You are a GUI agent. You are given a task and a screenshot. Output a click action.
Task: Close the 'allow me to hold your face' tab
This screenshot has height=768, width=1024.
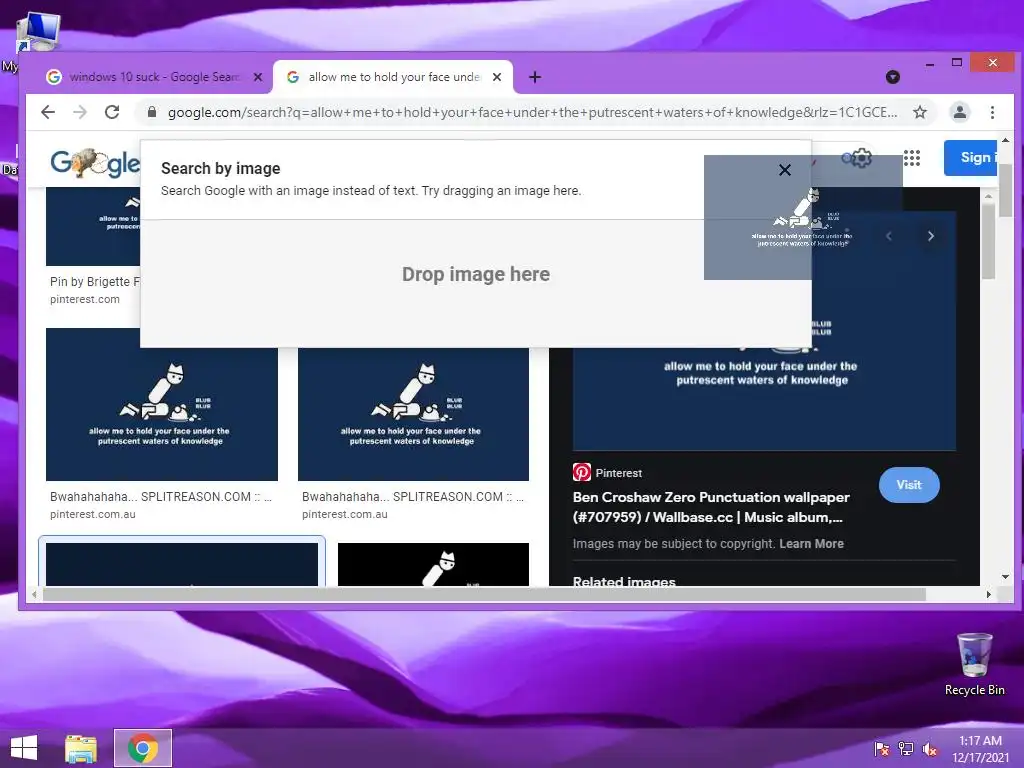[497, 77]
